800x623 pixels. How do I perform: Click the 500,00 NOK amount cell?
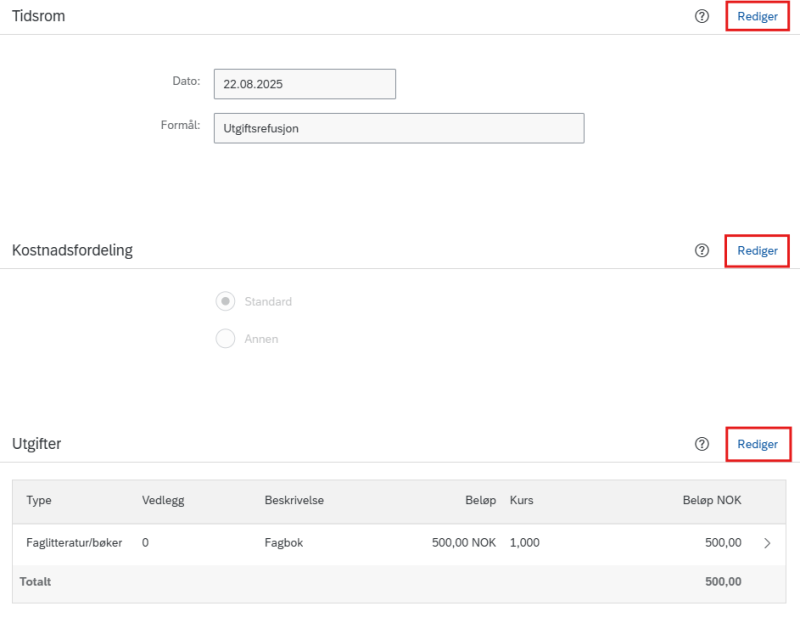(464, 543)
